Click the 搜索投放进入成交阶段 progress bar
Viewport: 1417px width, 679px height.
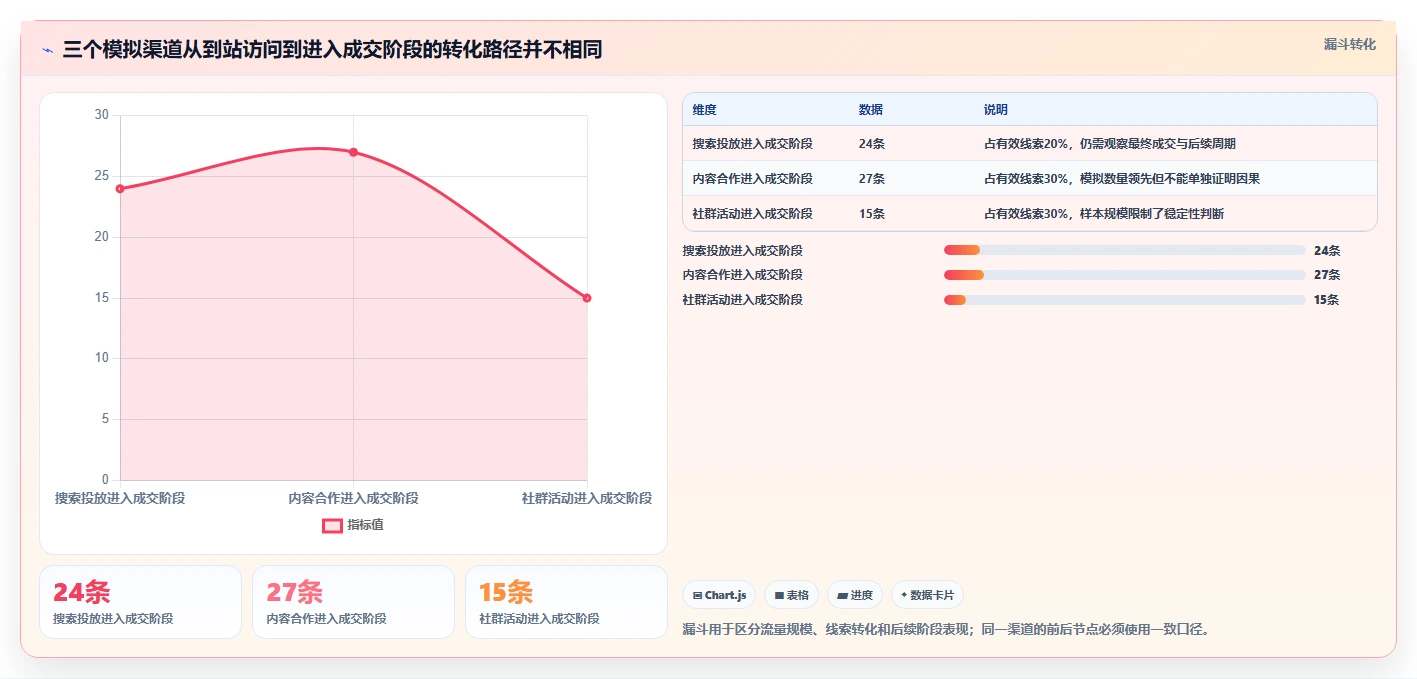tap(1124, 250)
